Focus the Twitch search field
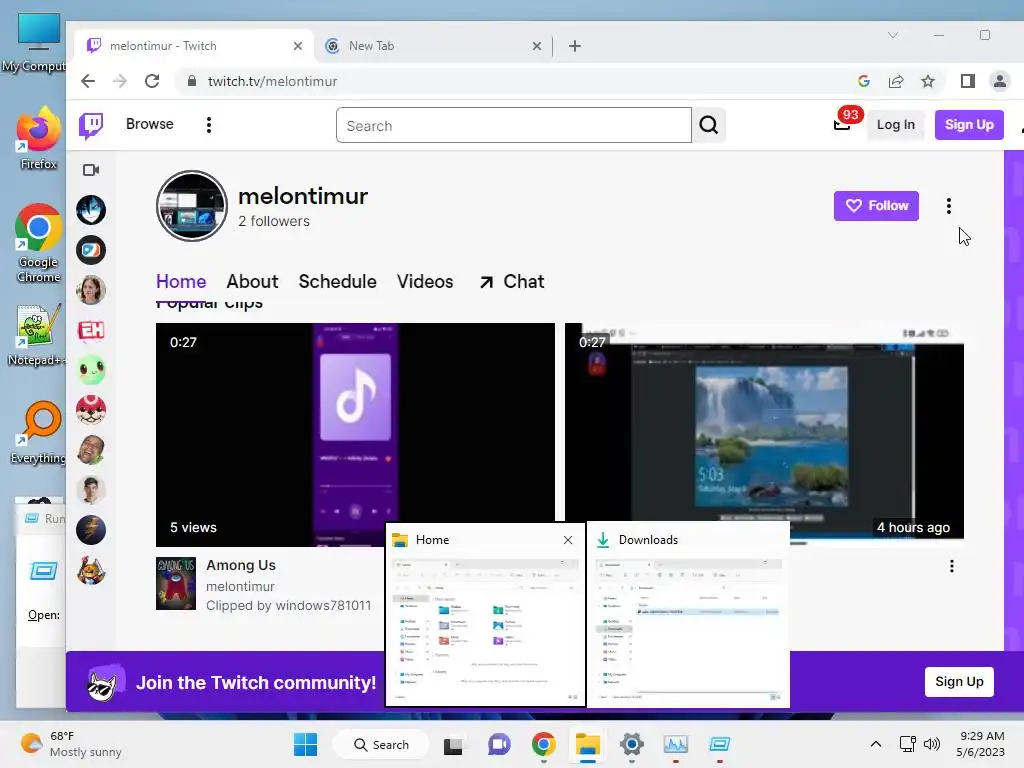 click(513, 125)
